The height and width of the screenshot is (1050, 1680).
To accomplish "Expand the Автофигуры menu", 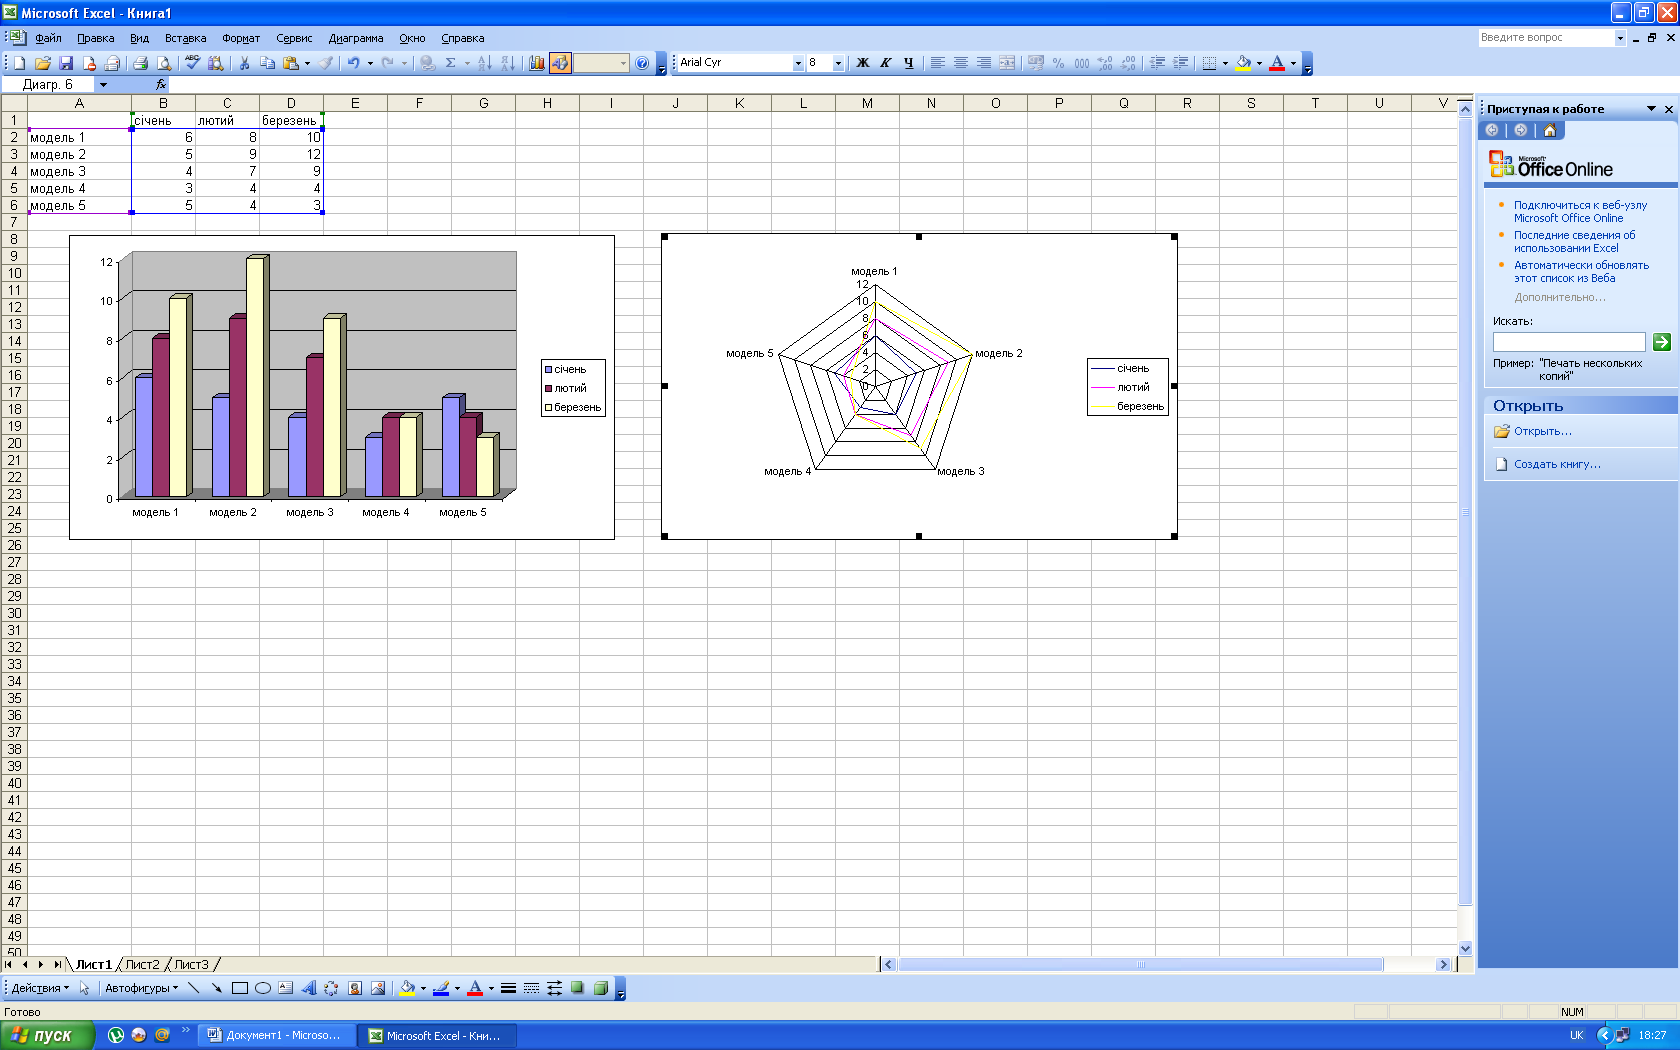I will pyautogui.click(x=141, y=988).
